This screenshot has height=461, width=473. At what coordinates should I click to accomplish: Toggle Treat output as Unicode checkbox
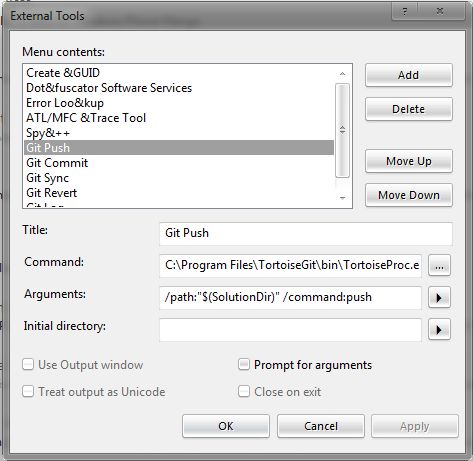click(28, 391)
